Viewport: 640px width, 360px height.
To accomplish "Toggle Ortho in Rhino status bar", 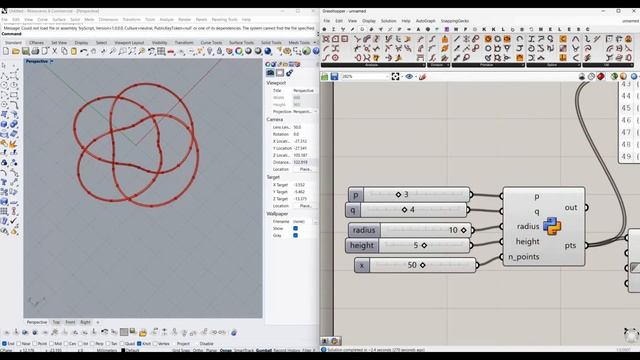I will point(198,350).
